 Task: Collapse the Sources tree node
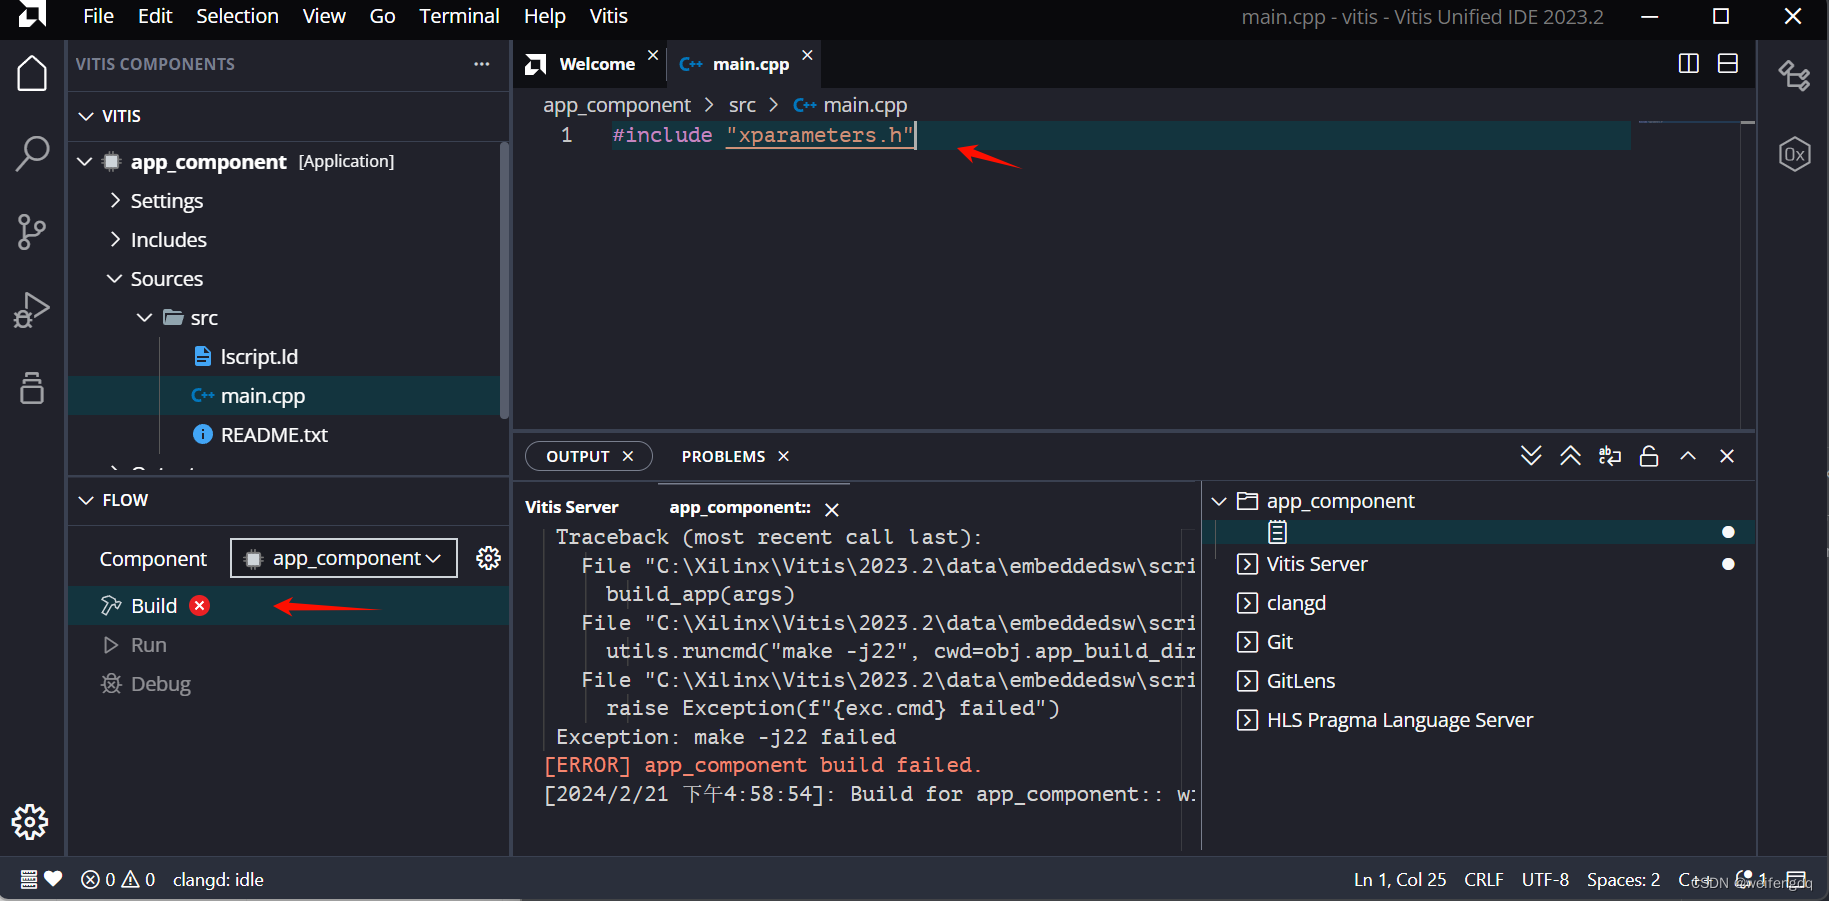coord(115,278)
